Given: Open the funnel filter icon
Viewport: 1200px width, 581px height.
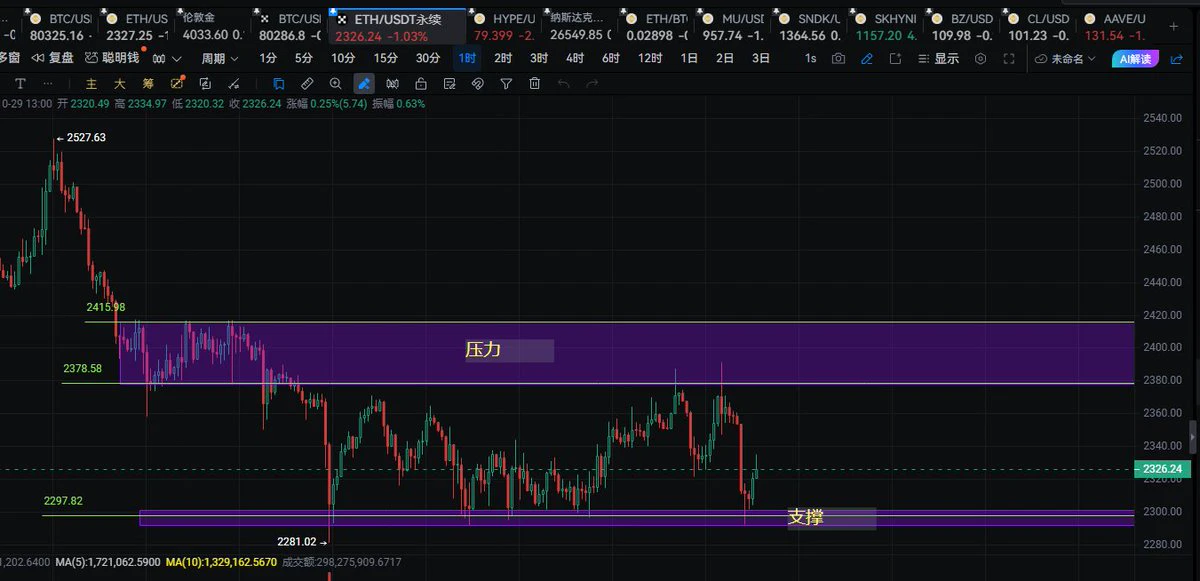Looking at the screenshot, I should coord(507,84).
